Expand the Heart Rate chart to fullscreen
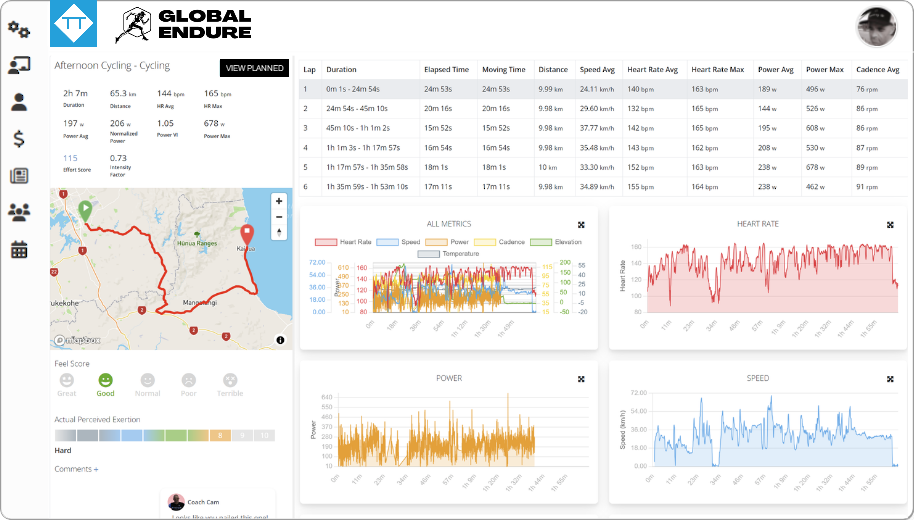This screenshot has height=520, width=914. tap(889, 225)
